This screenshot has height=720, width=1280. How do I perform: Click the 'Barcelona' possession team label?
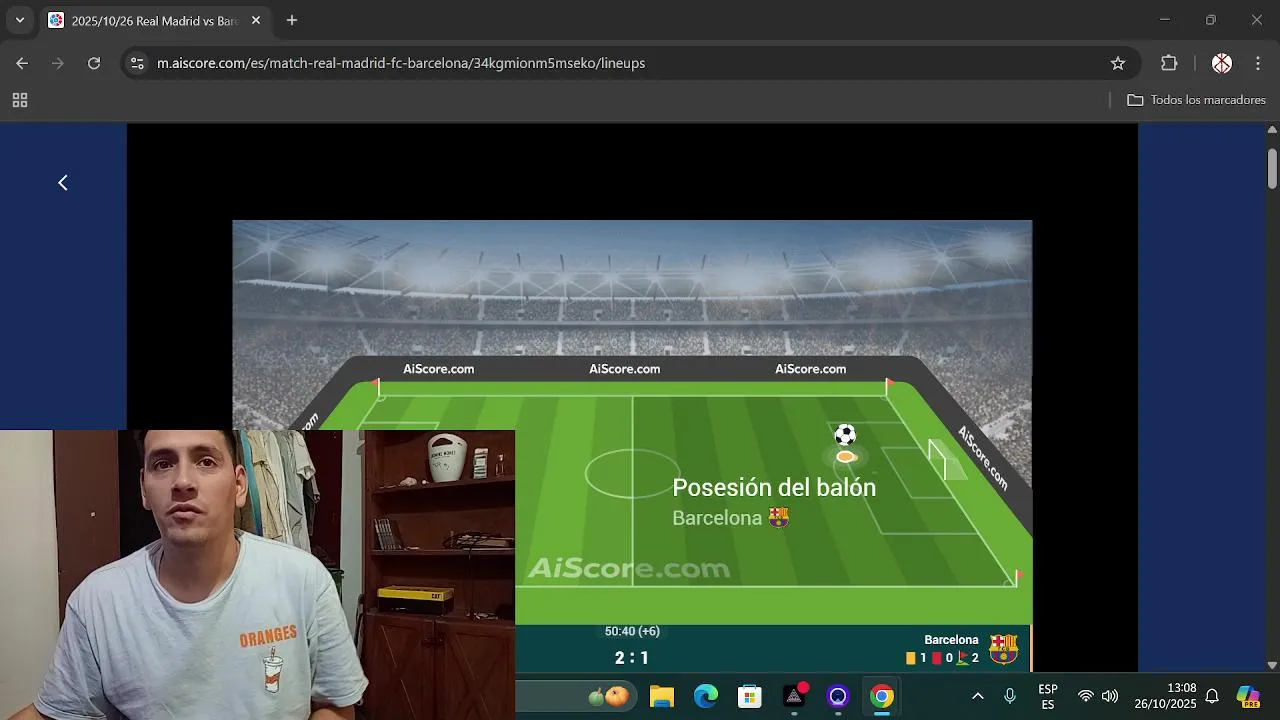pos(717,518)
